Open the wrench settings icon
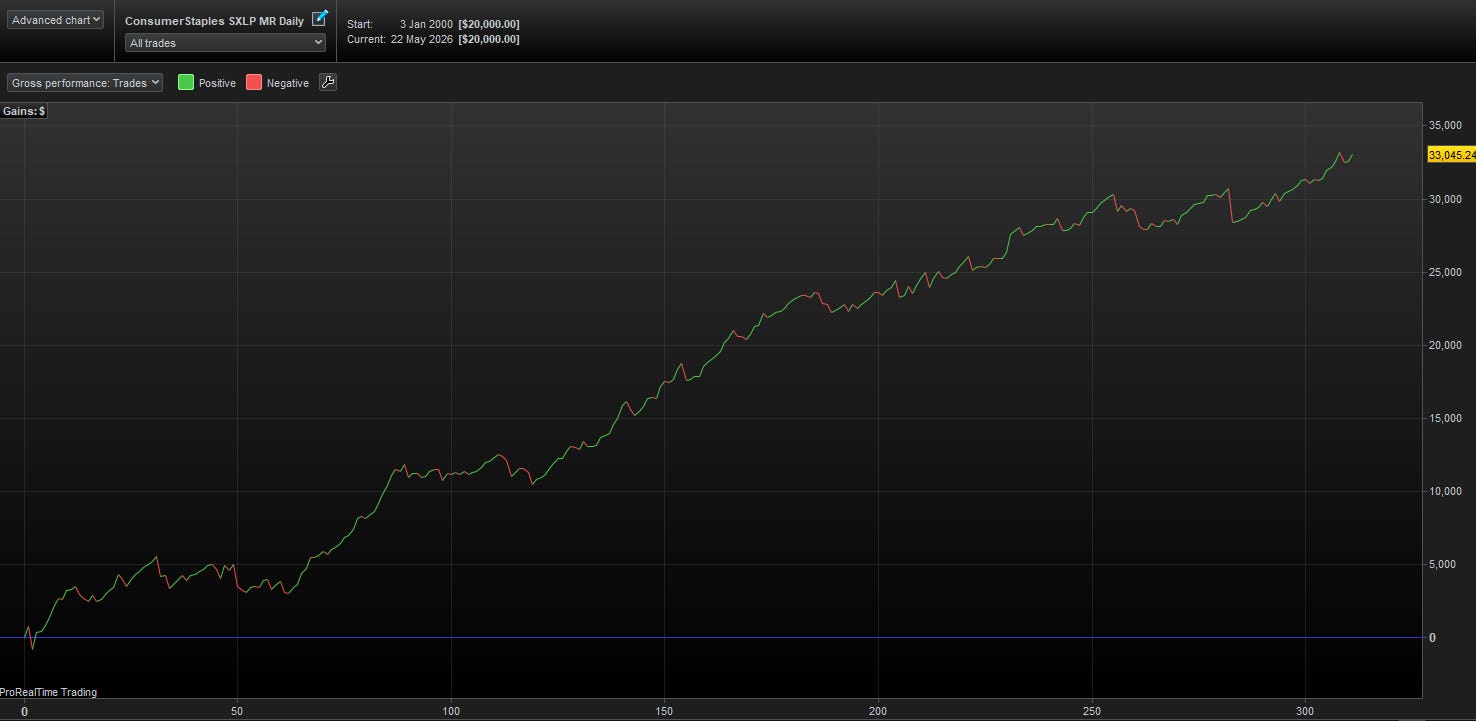Image resolution: width=1476 pixels, height=721 pixels. click(328, 83)
